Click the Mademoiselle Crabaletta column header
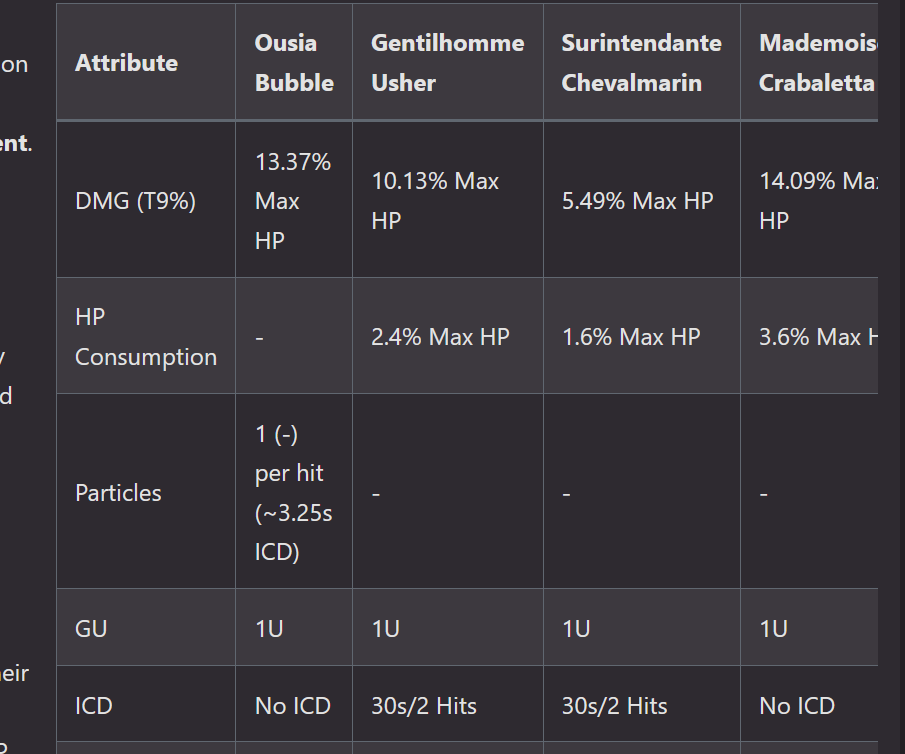This screenshot has width=905, height=754. click(816, 63)
